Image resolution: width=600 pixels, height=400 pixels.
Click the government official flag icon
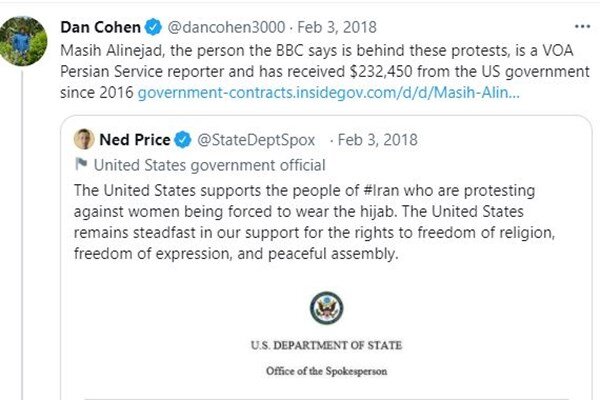[x=82, y=165]
